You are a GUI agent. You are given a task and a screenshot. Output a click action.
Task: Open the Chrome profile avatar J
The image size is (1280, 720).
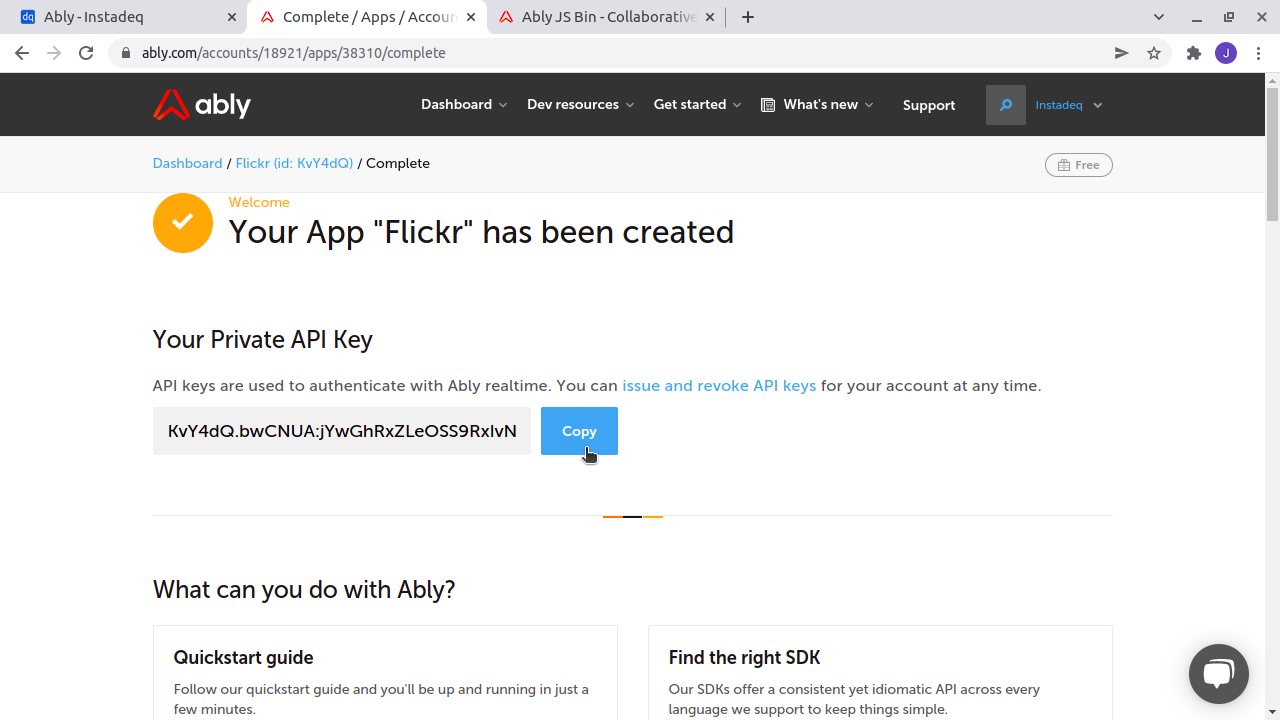(1226, 53)
